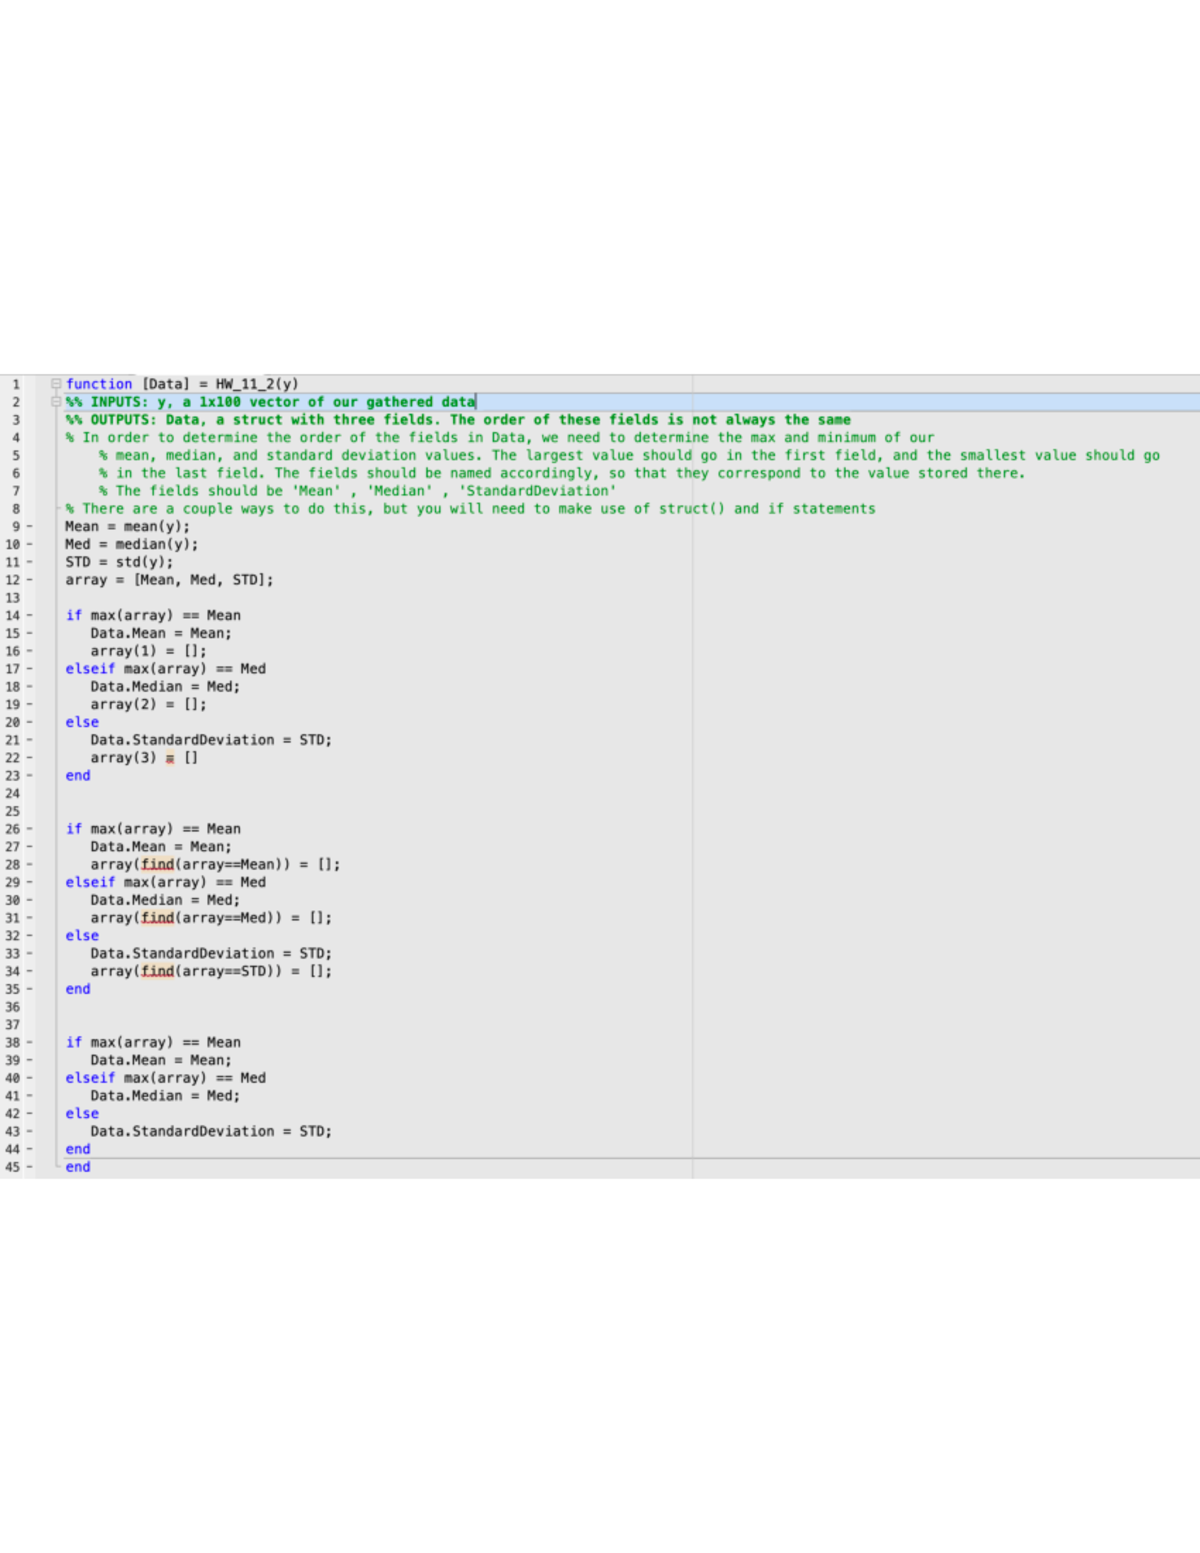Toggle breakpoint dash beside line 38

pyautogui.click(x=29, y=1043)
